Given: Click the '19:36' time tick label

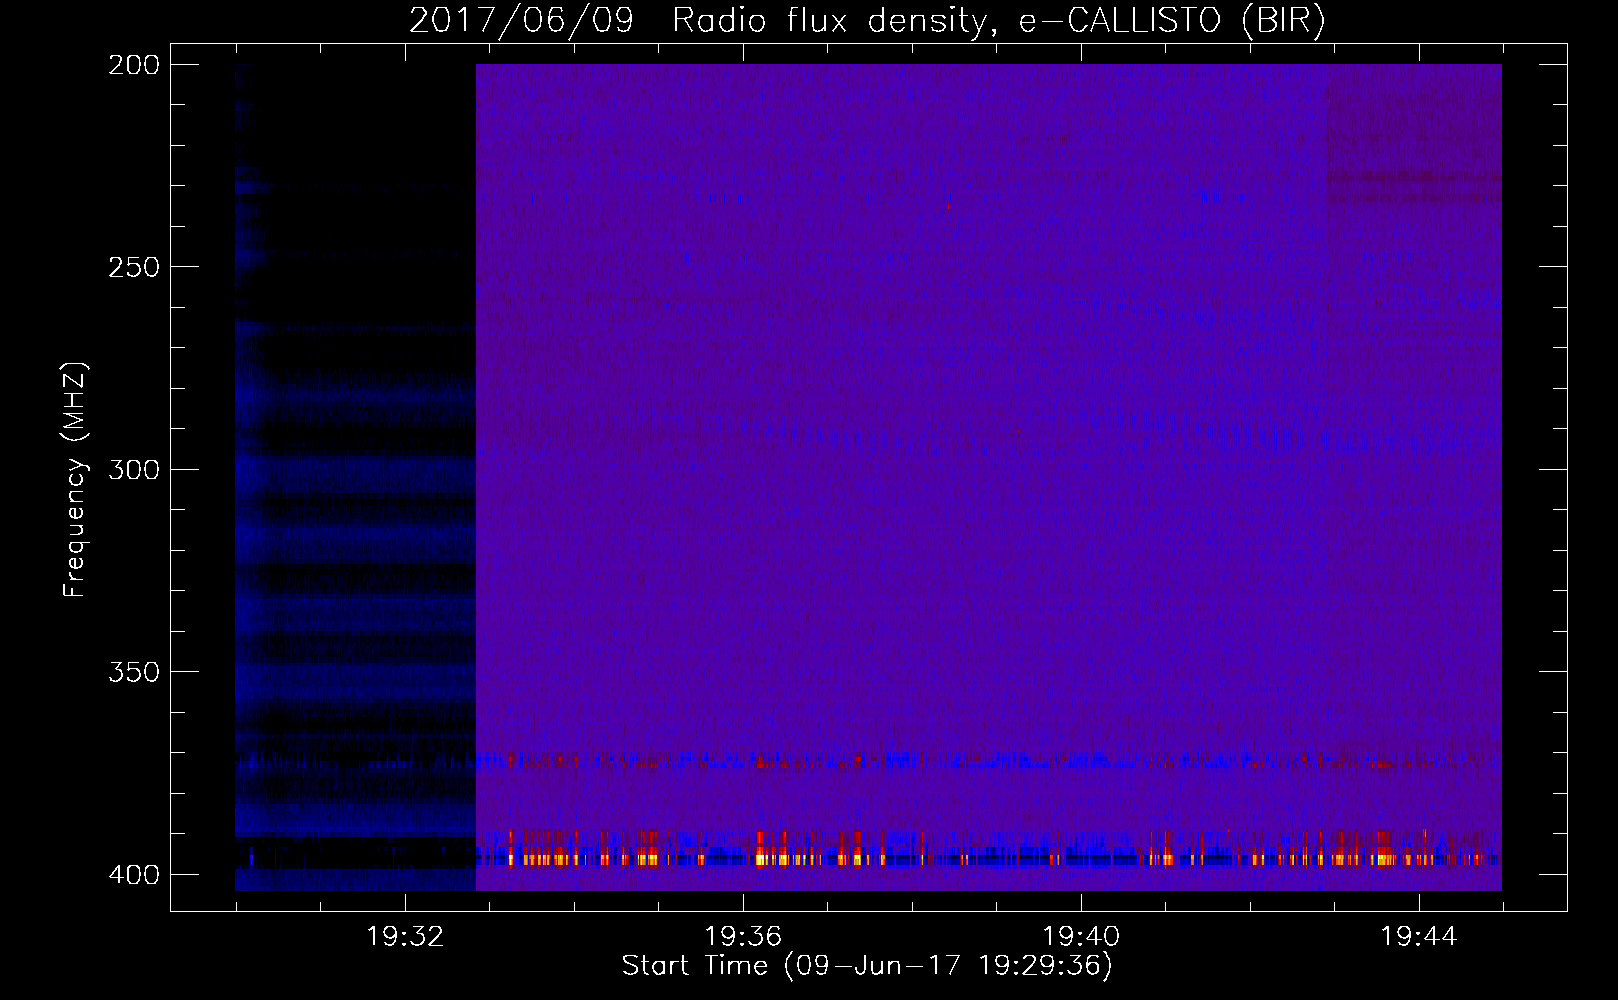Looking at the screenshot, I should 742,937.
